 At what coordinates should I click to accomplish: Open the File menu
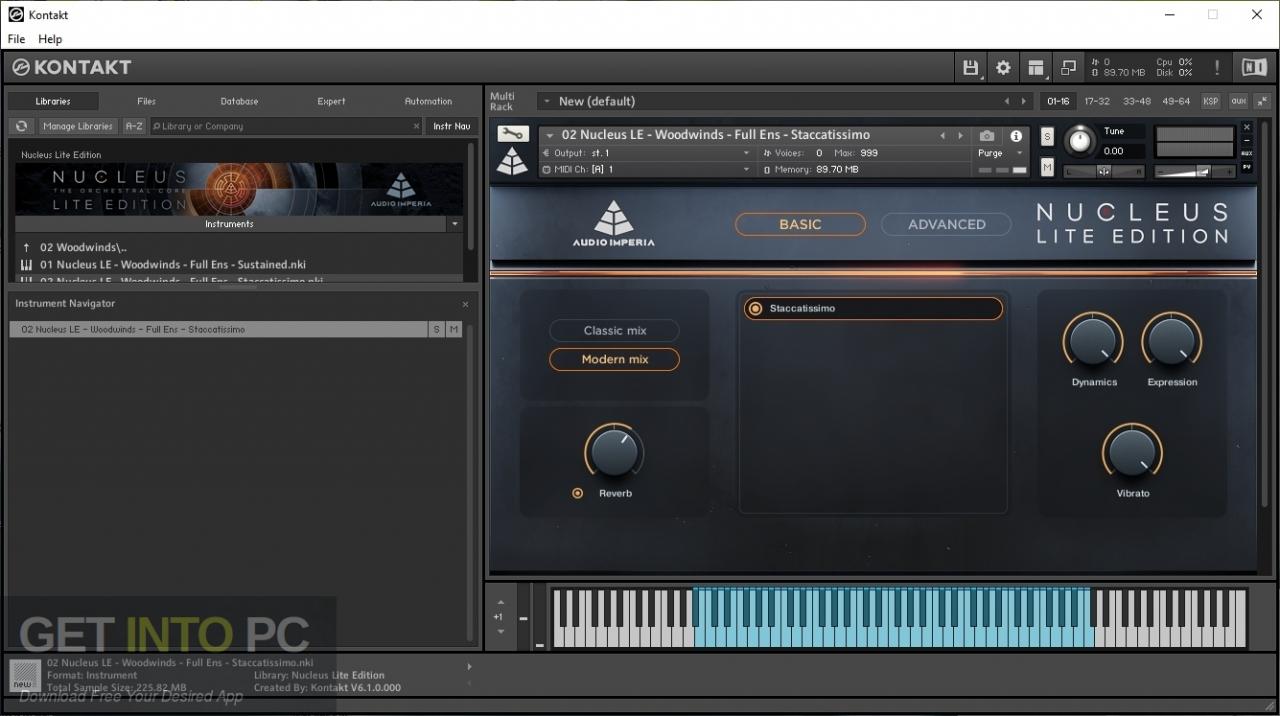[17, 39]
